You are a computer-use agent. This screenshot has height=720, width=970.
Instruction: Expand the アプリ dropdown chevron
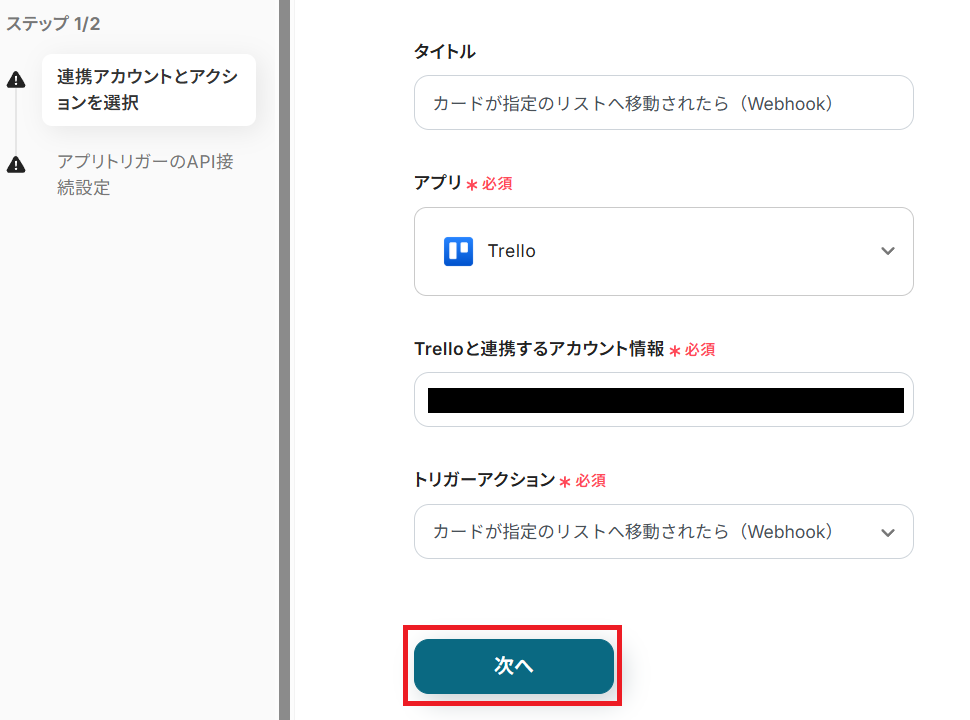(x=887, y=251)
